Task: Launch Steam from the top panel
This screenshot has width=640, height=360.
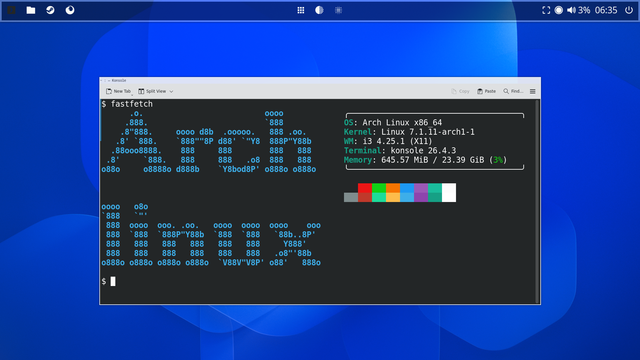Action: 50,10
